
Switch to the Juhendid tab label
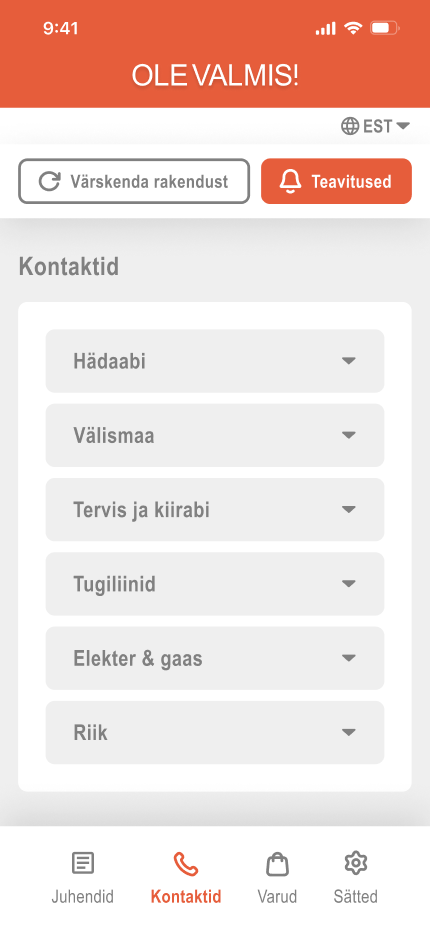pyautogui.click(x=83, y=896)
